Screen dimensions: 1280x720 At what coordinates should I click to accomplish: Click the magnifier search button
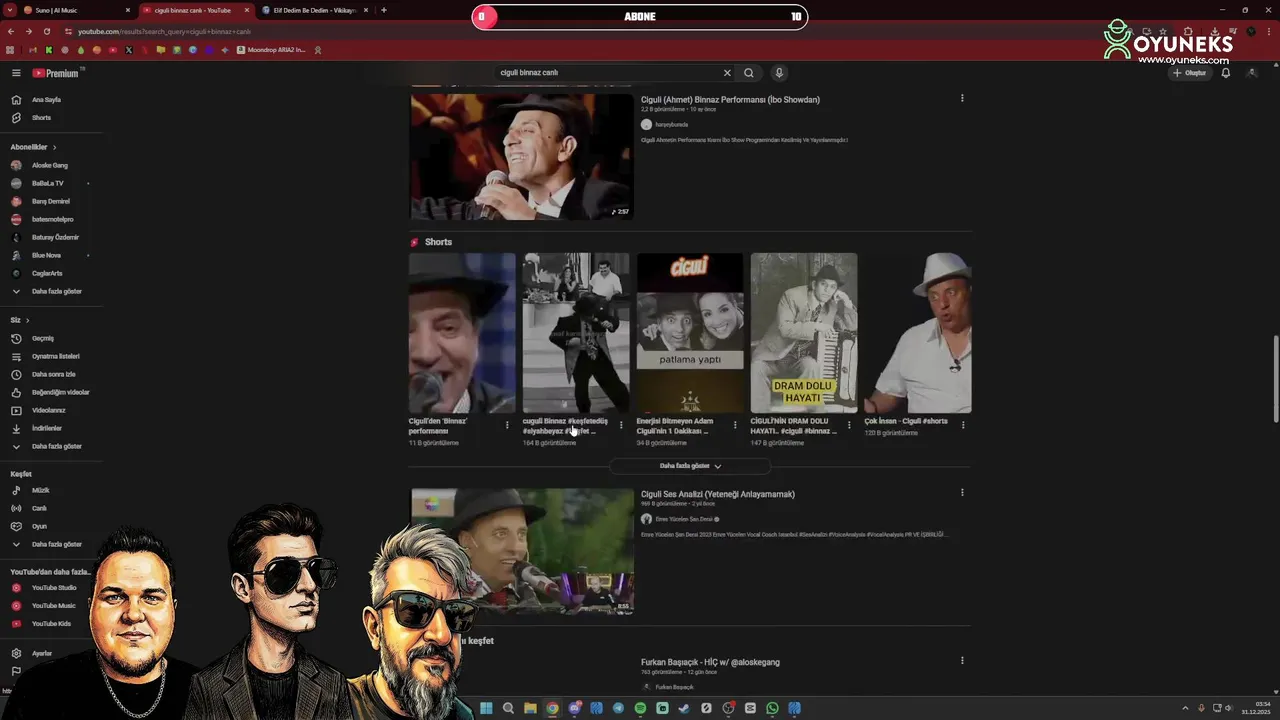pyautogui.click(x=748, y=73)
